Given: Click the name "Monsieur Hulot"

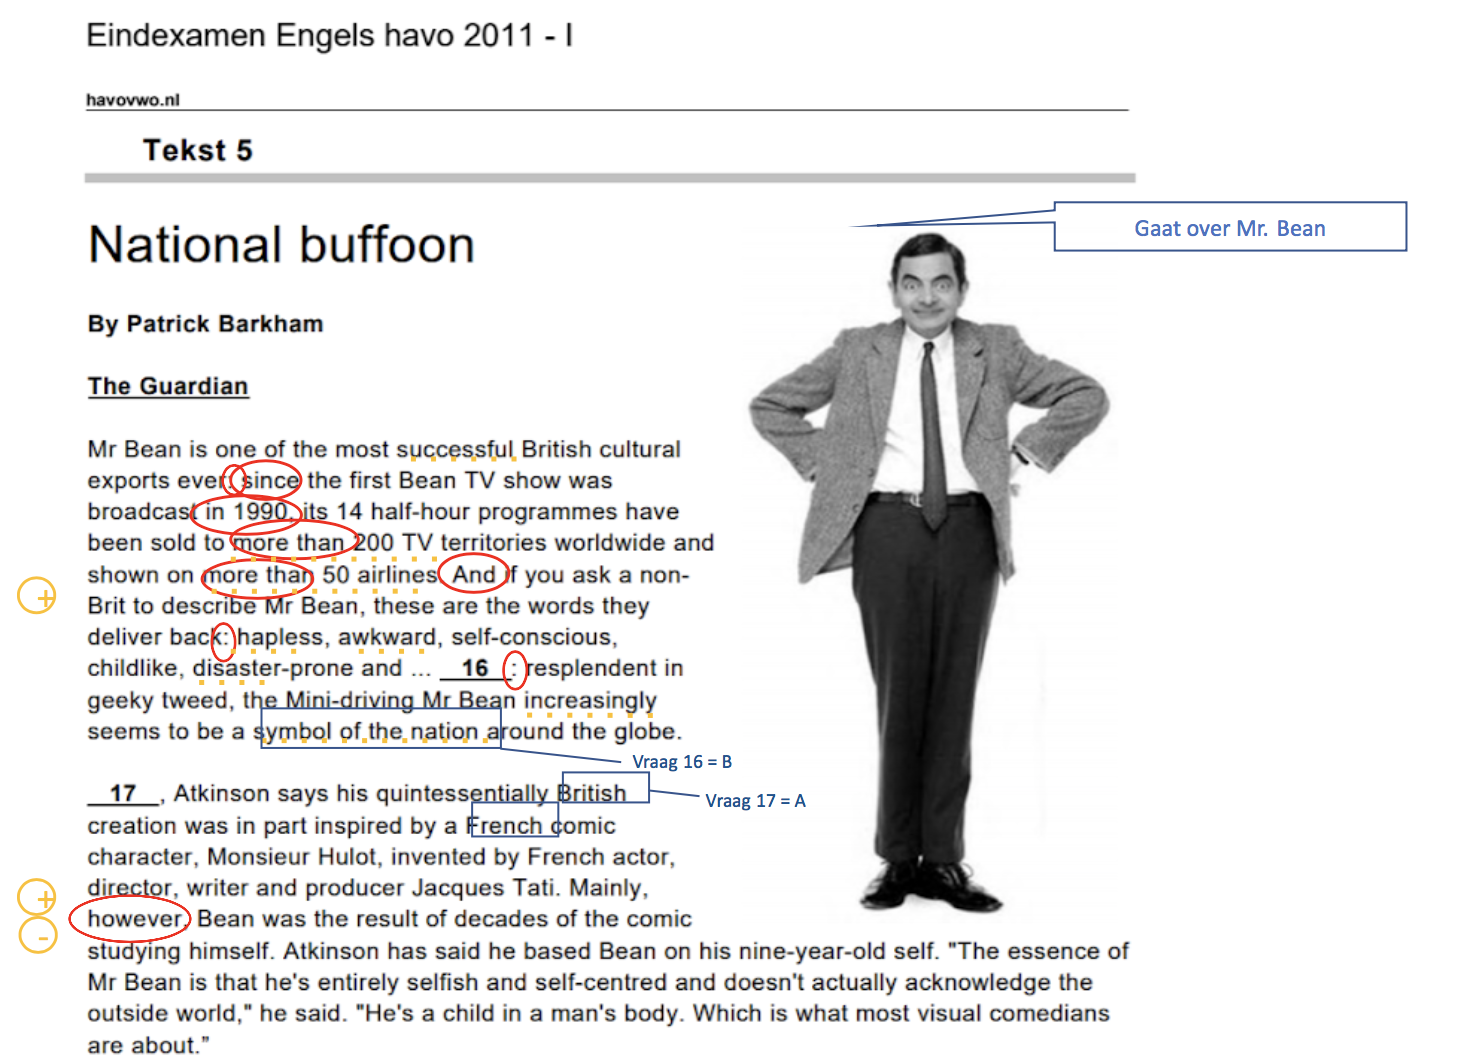Looking at the screenshot, I should pyautogui.click(x=292, y=857).
